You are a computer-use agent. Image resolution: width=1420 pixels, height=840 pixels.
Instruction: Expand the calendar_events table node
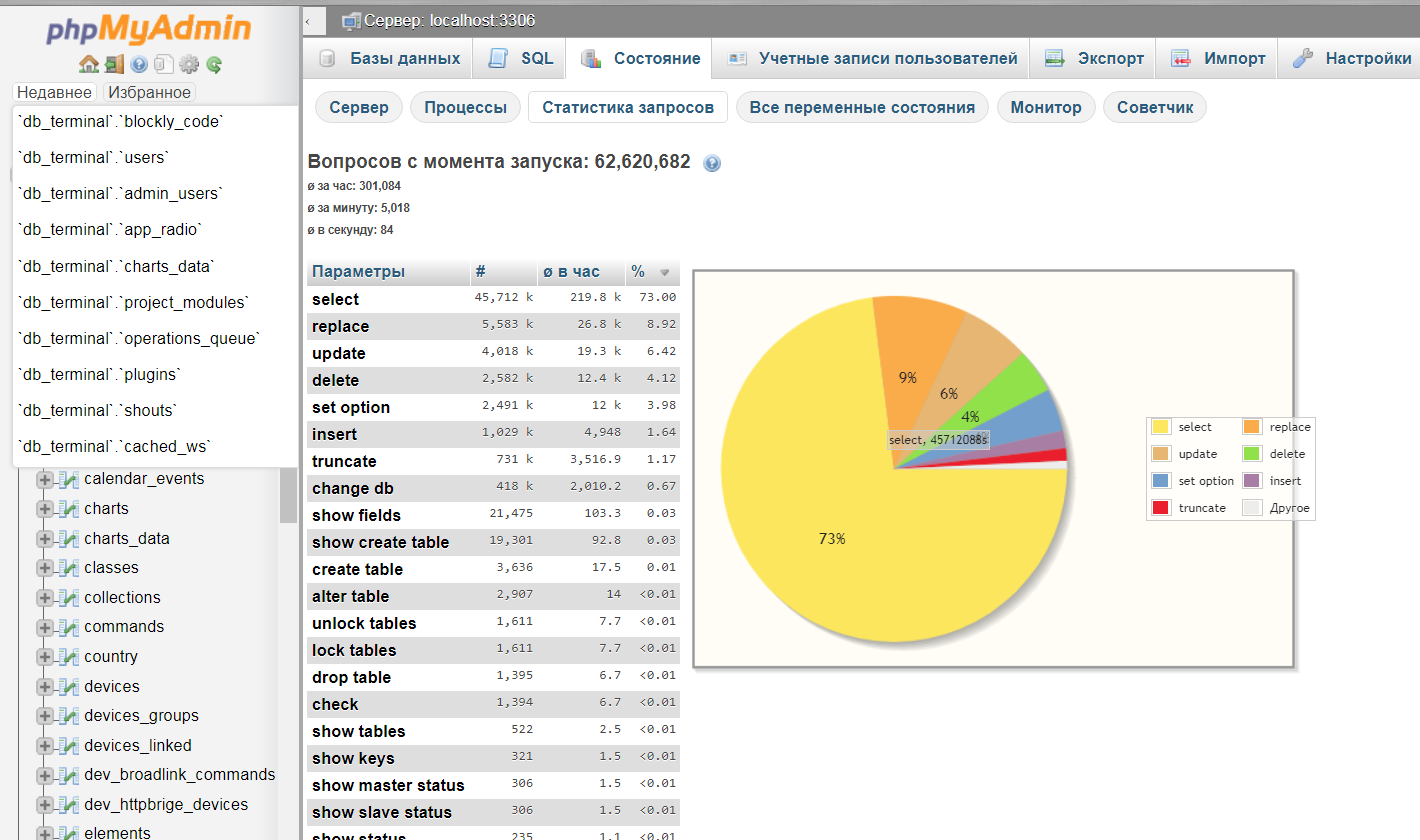(45, 480)
